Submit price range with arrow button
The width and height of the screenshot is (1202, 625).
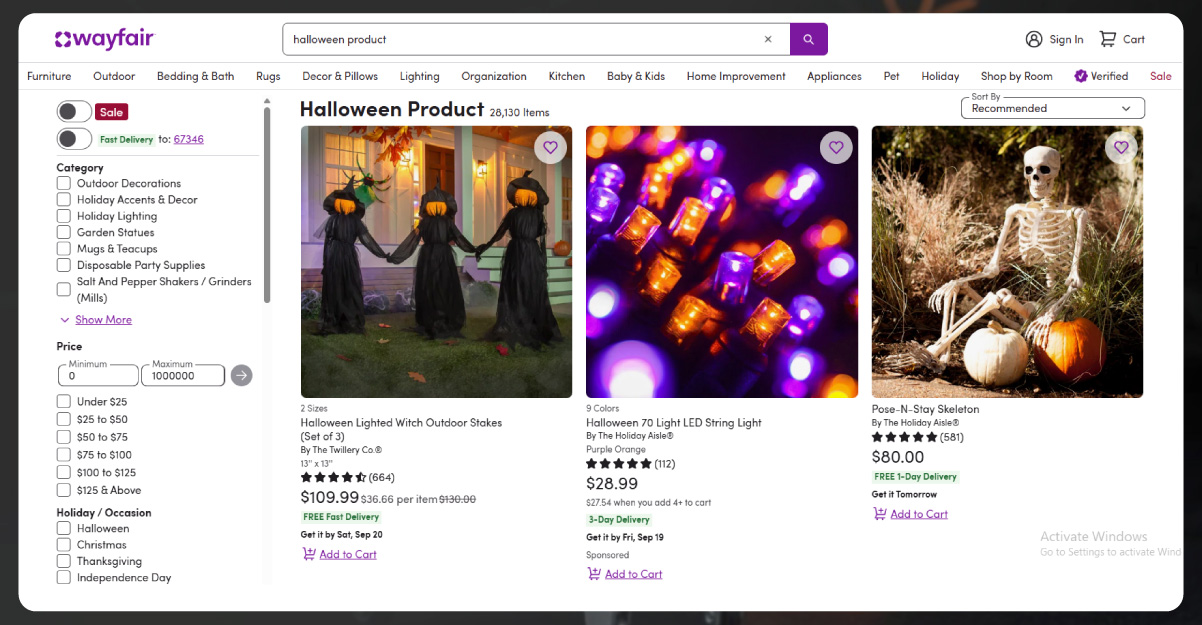pyautogui.click(x=241, y=375)
